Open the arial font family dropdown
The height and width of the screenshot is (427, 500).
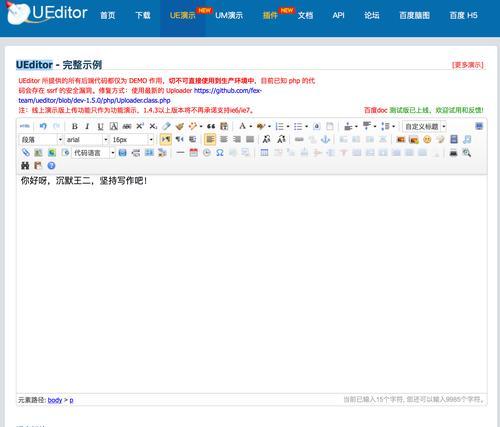pos(87,139)
